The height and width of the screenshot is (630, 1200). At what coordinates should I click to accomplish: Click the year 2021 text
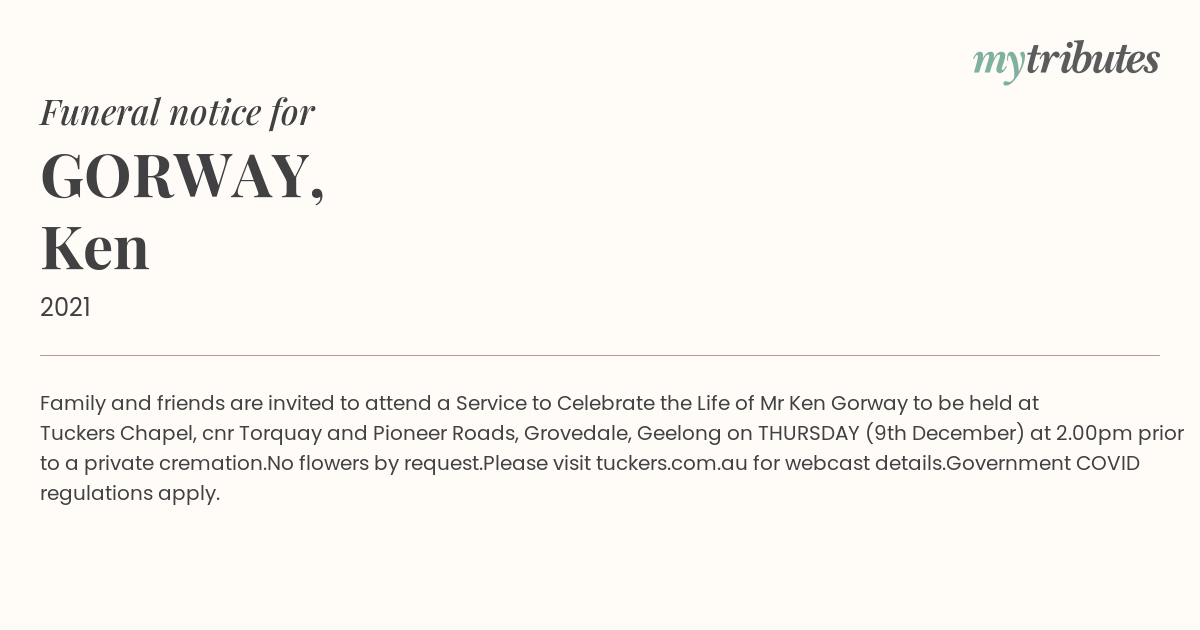click(65, 308)
